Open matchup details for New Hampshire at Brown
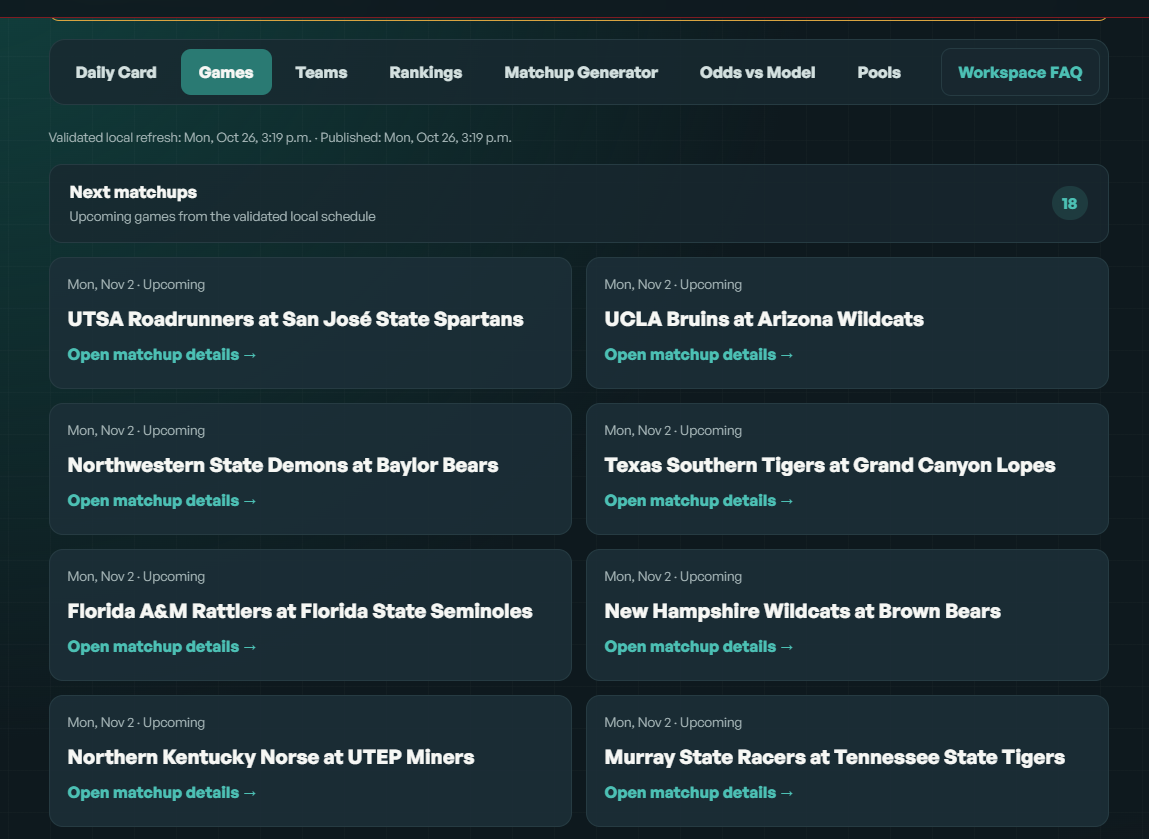The height and width of the screenshot is (839, 1149). point(698,646)
